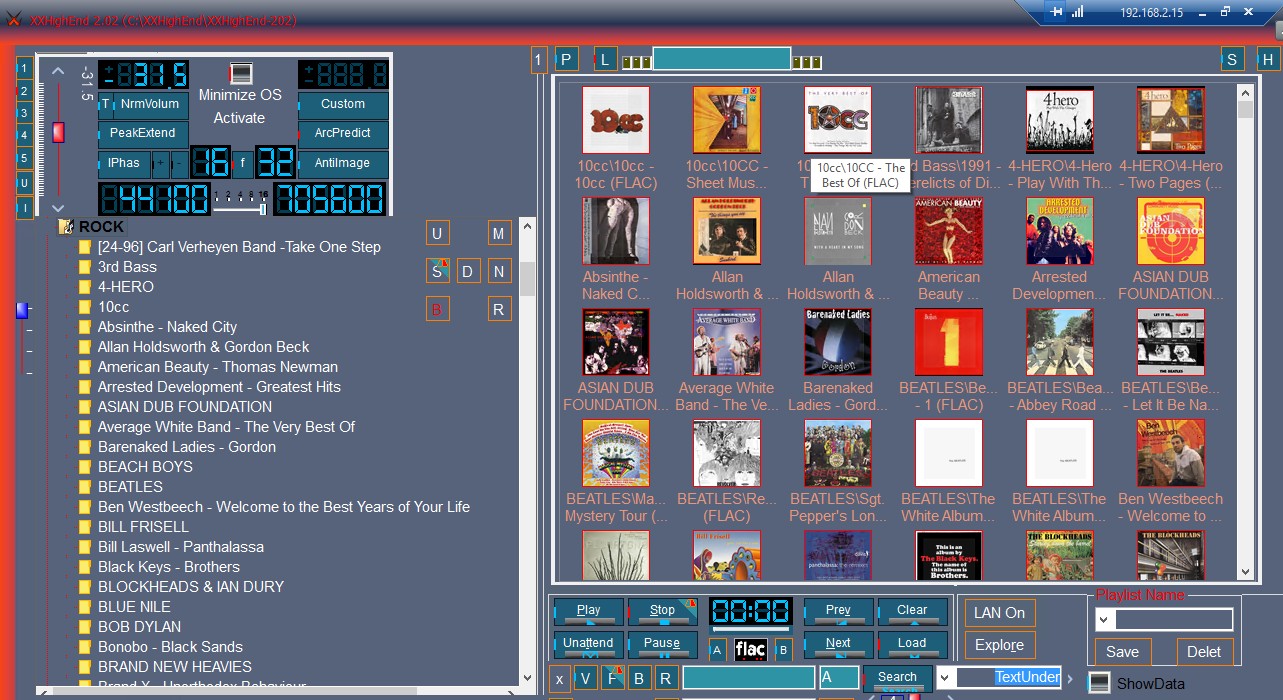The height and width of the screenshot is (700, 1283).
Task: Toggle the IPhas setting
Action: [x=124, y=163]
